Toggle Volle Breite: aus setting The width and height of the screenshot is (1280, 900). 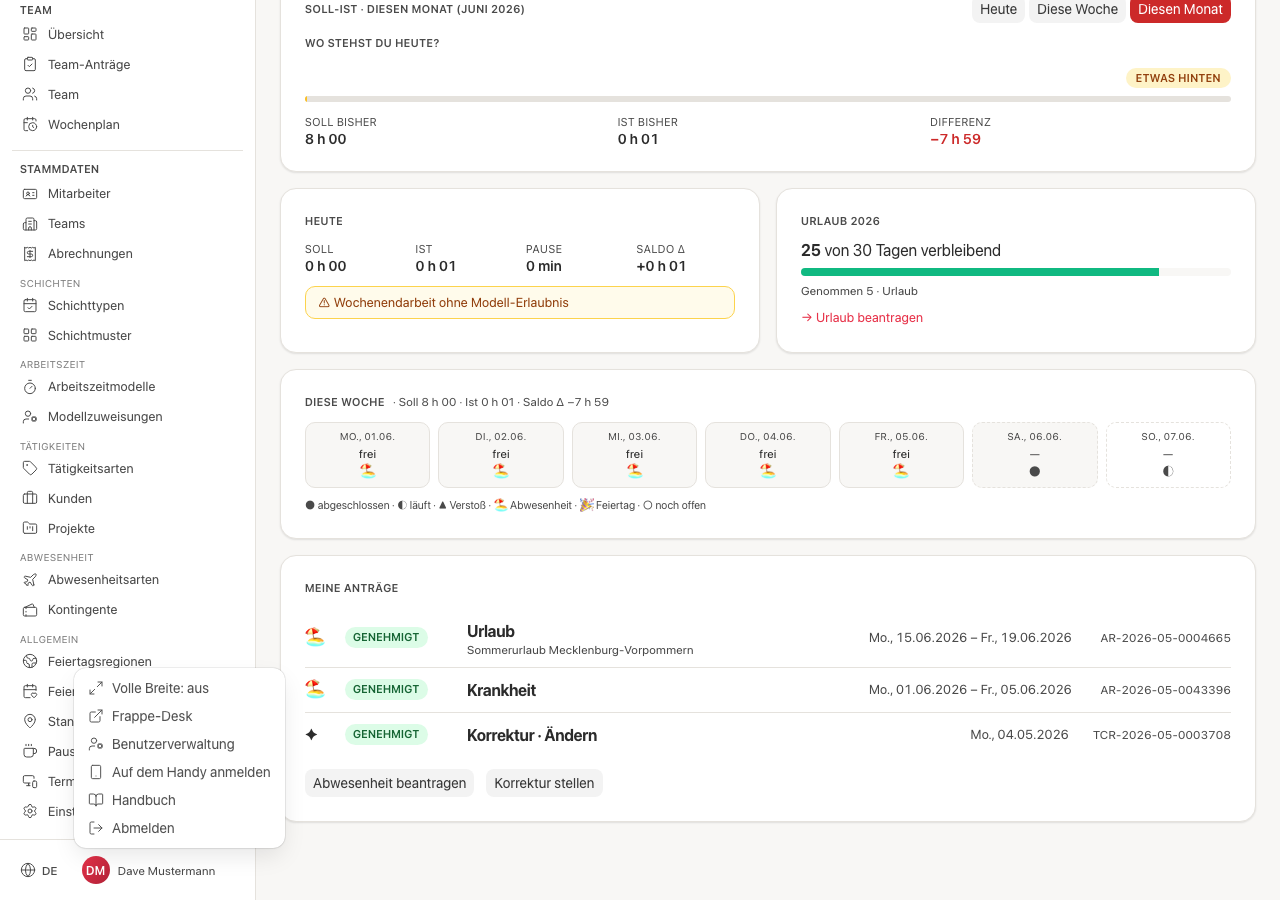click(179, 688)
